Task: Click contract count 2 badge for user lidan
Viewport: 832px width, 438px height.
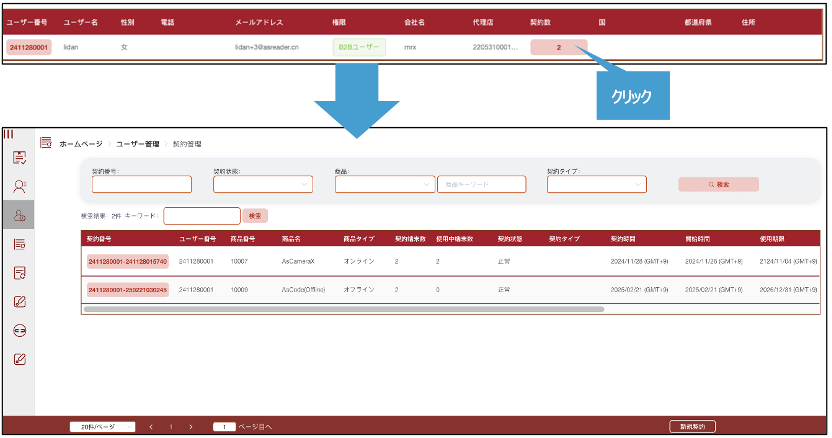Action: coord(558,47)
